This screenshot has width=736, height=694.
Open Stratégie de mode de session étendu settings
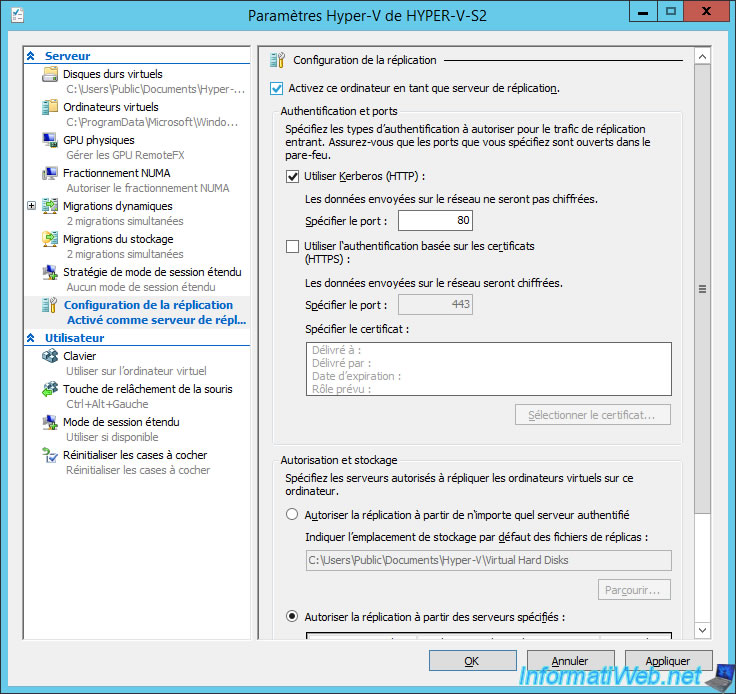click(x=151, y=272)
